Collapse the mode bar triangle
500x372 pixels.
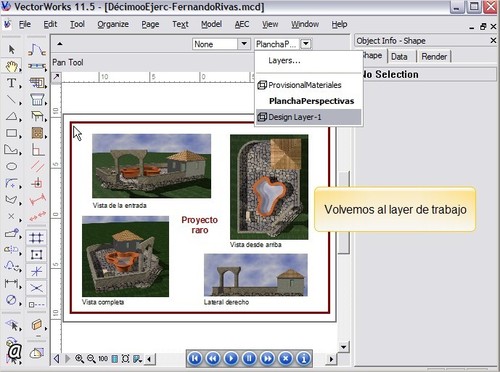pos(60,44)
